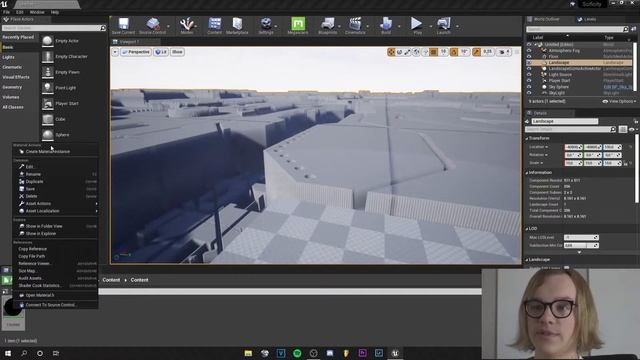Select the rotate gizmo tool in viewport
Viewport: 640px width, 360px height.
point(400,52)
